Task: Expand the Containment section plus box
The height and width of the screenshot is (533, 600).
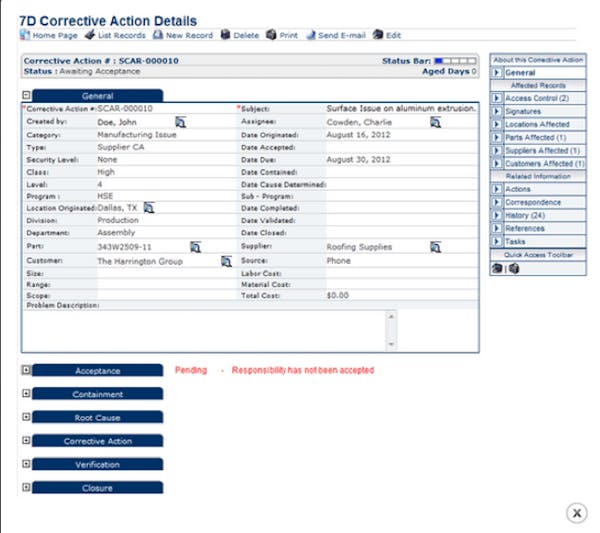Action: coord(26,393)
